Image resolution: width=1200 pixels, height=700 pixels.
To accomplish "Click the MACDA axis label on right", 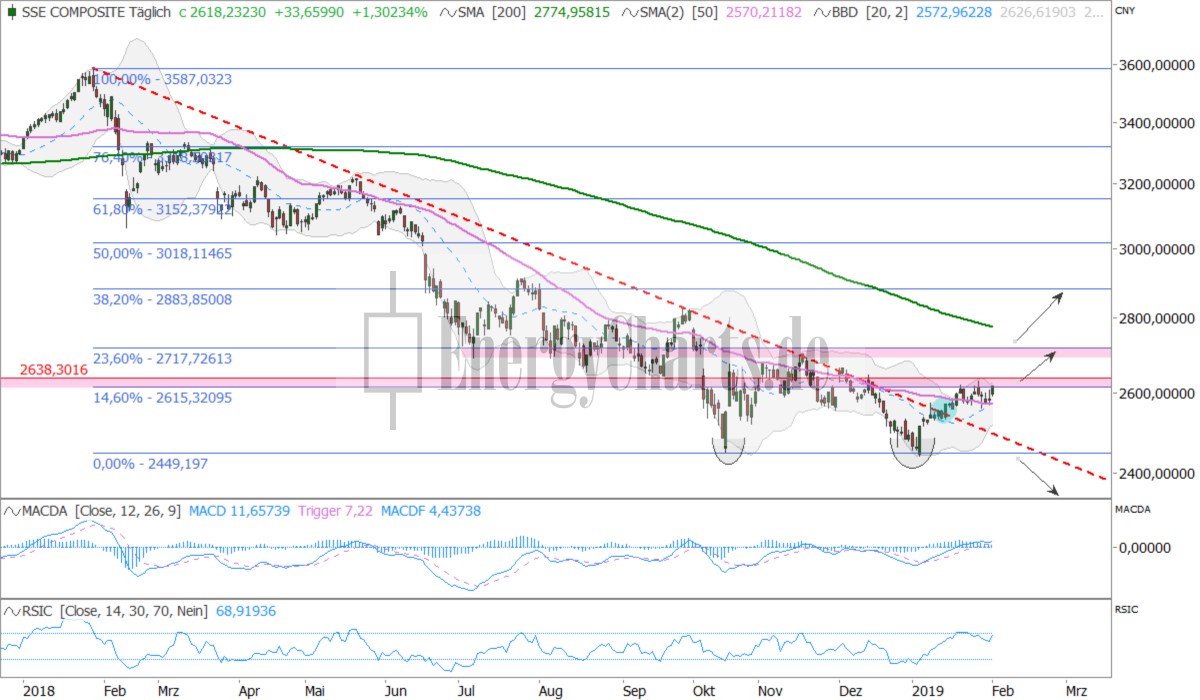I will pyautogui.click(x=1134, y=509).
